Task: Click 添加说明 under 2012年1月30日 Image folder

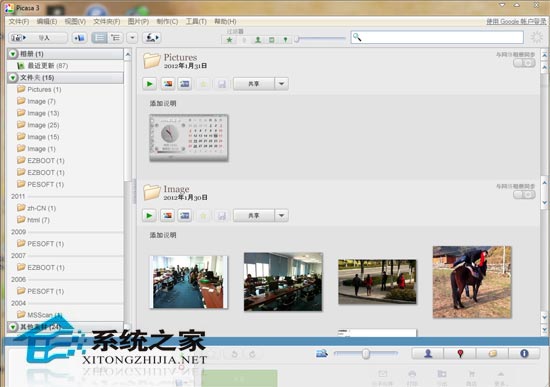Action: pyautogui.click(x=163, y=235)
